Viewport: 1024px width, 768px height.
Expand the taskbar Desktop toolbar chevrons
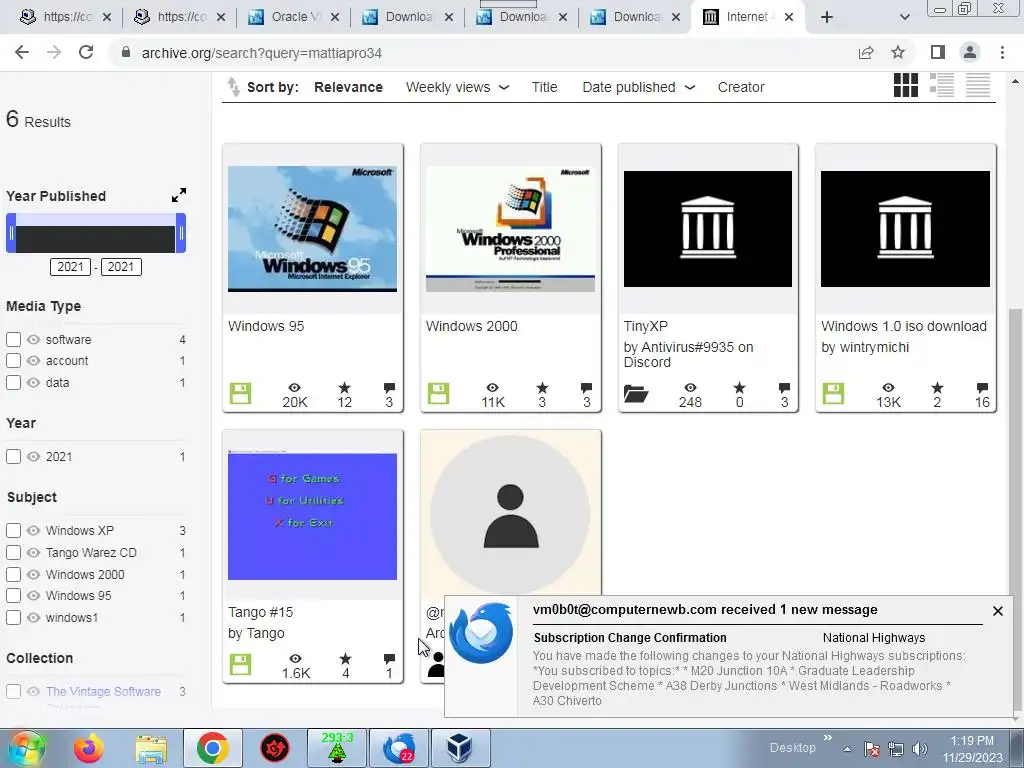click(828, 737)
